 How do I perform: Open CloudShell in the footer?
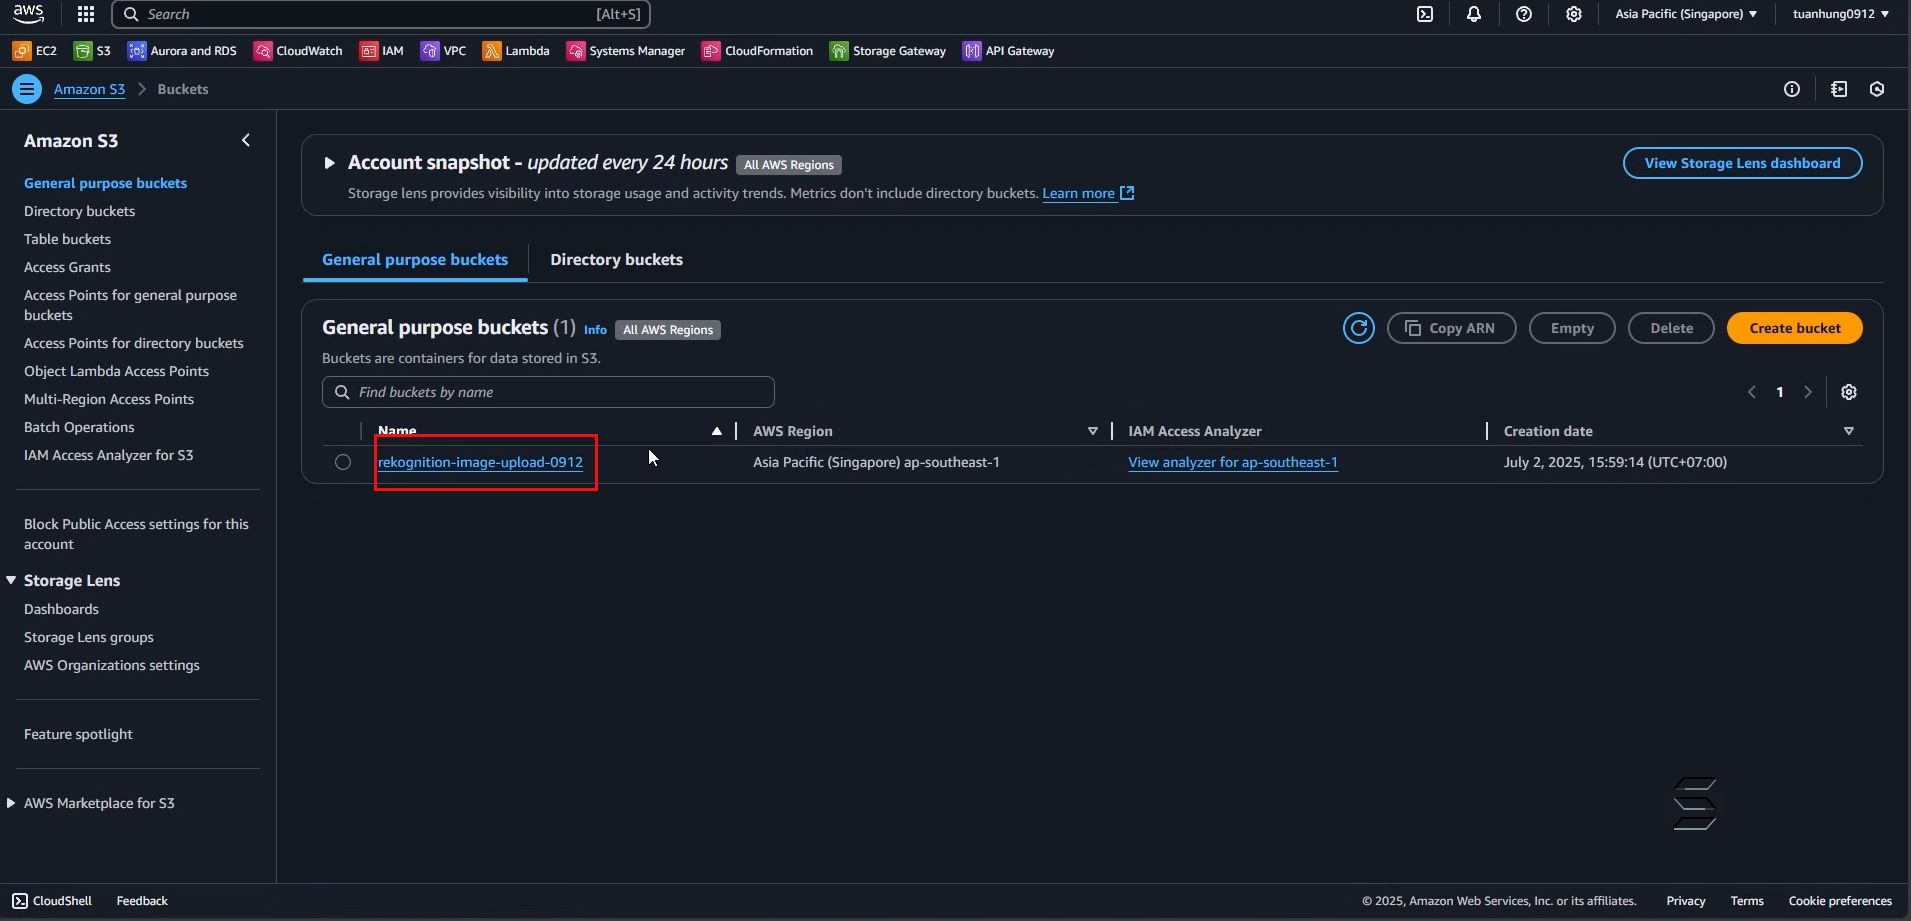point(52,901)
